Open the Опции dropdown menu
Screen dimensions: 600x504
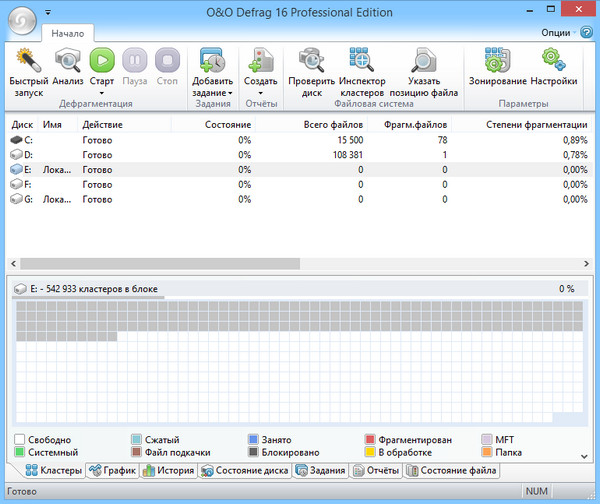click(558, 32)
